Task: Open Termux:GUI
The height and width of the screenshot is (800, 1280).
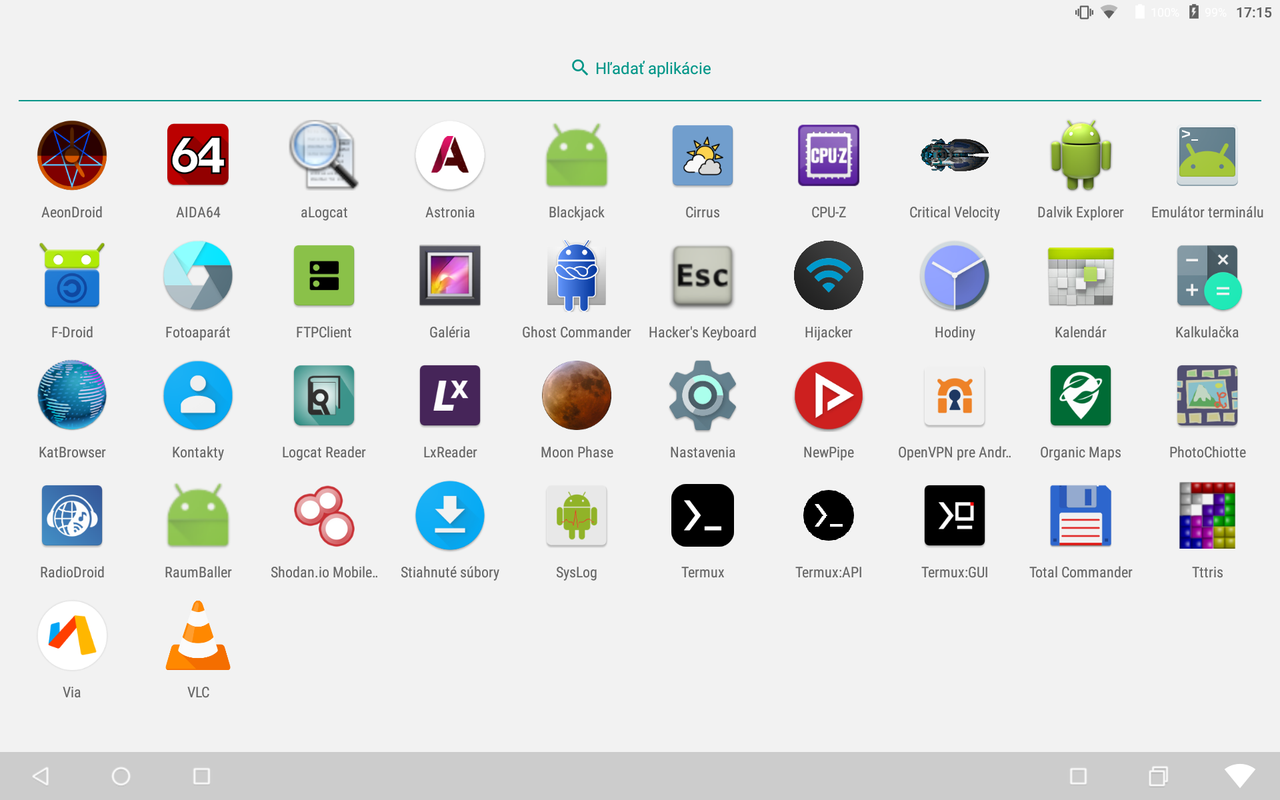Action: [x=955, y=516]
